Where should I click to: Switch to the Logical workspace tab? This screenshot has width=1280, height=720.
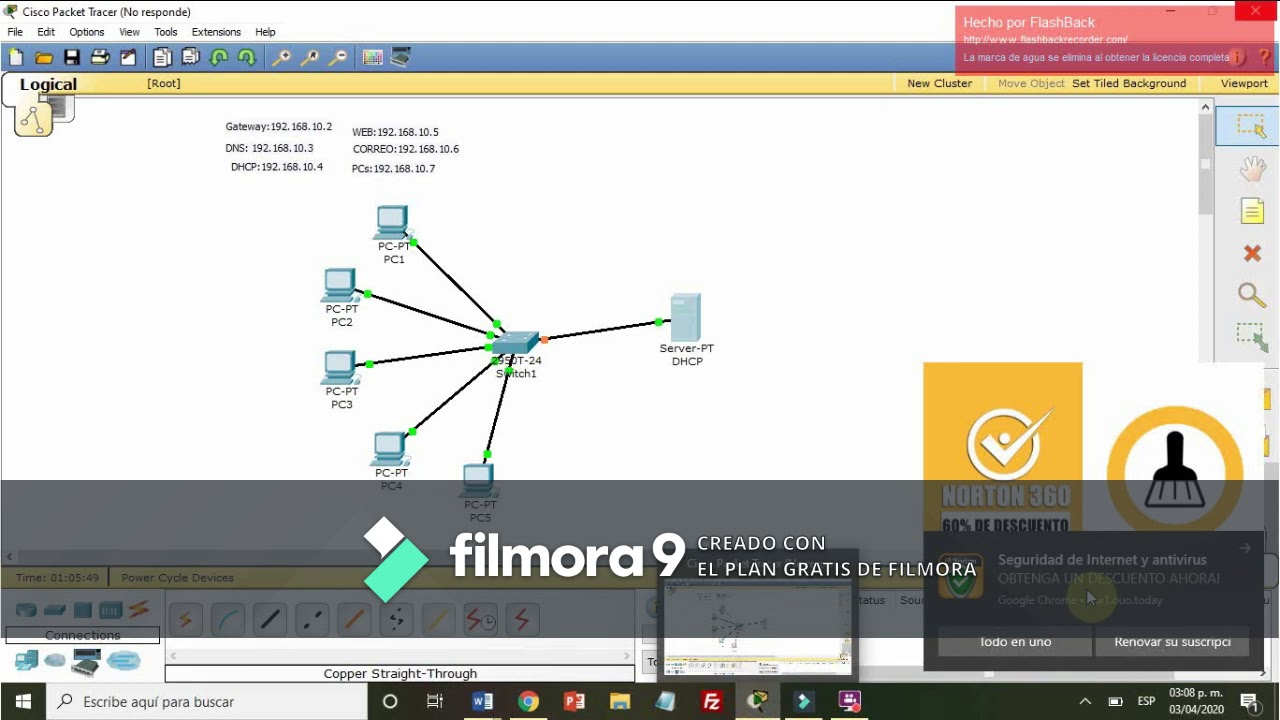click(48, 85)
